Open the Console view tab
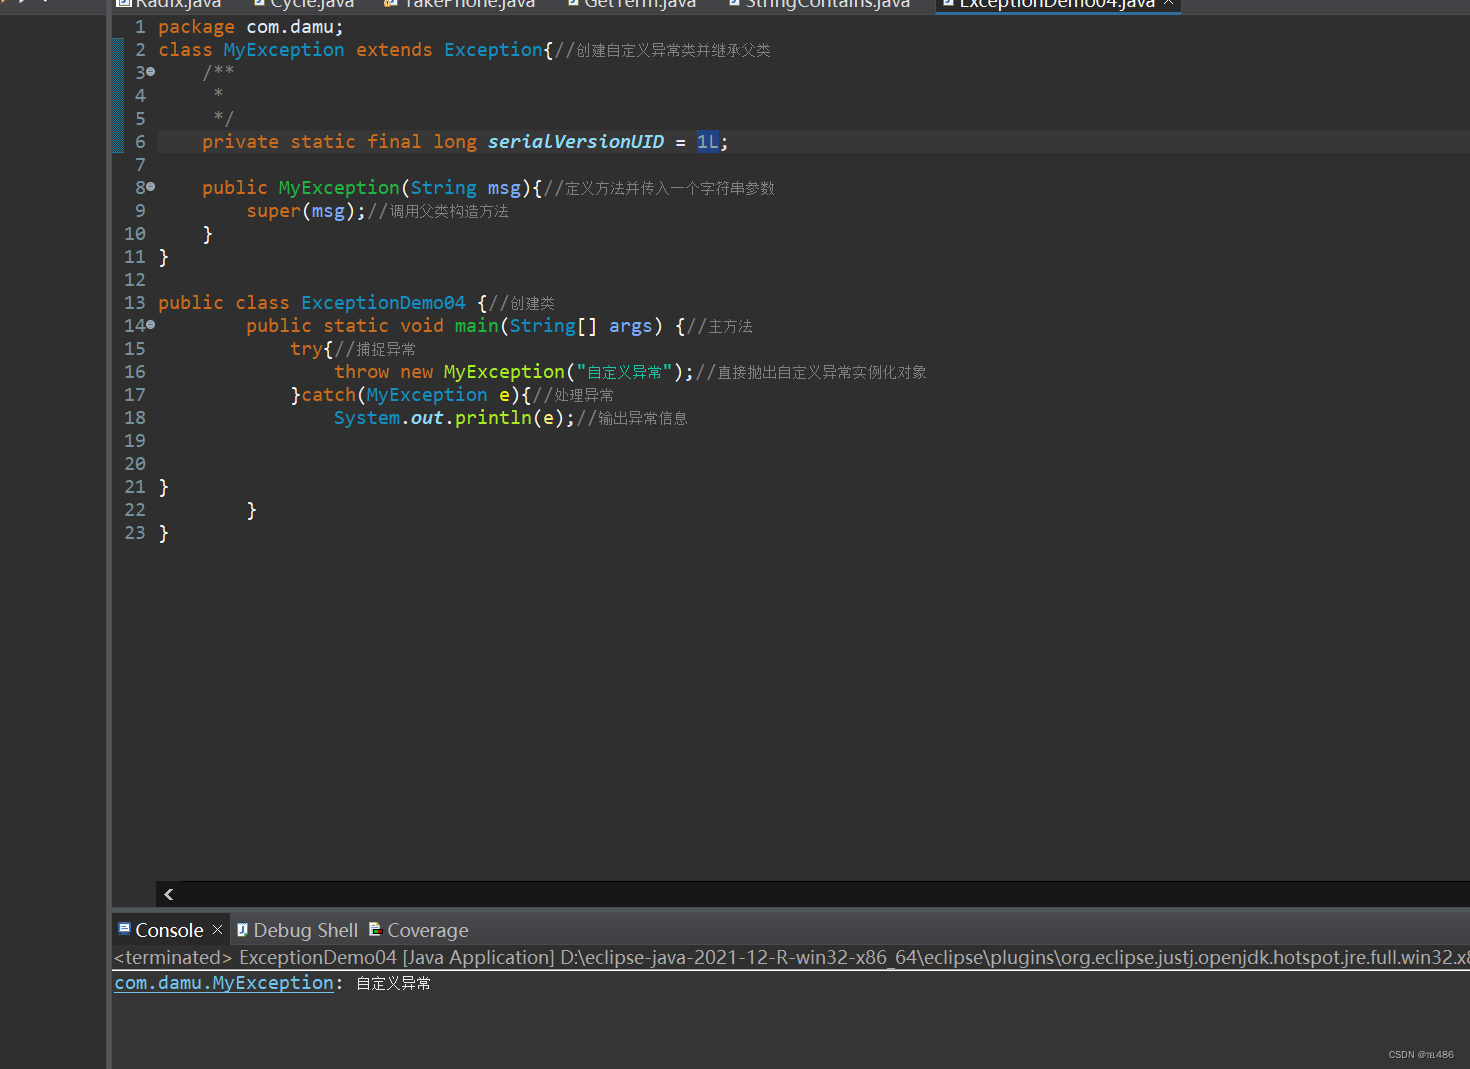This screenshot has width=1470, height=1069. 169,930
